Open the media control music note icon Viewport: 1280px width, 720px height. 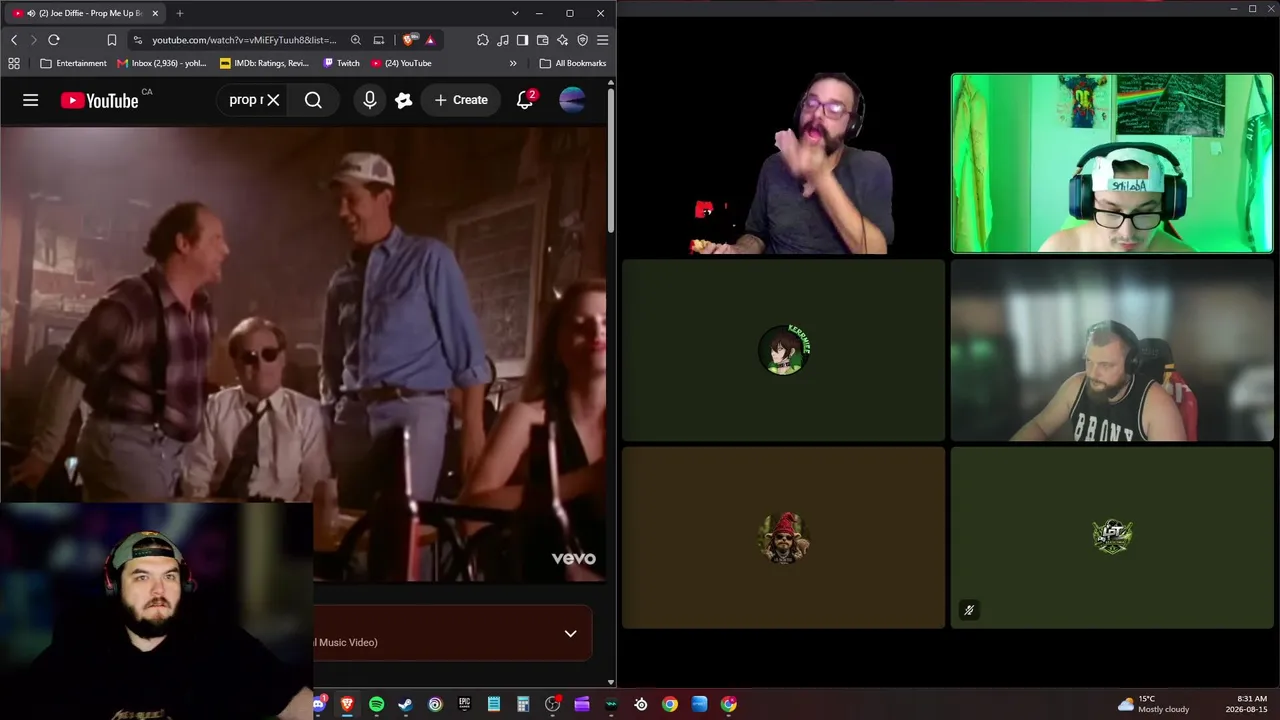point(503,40)
